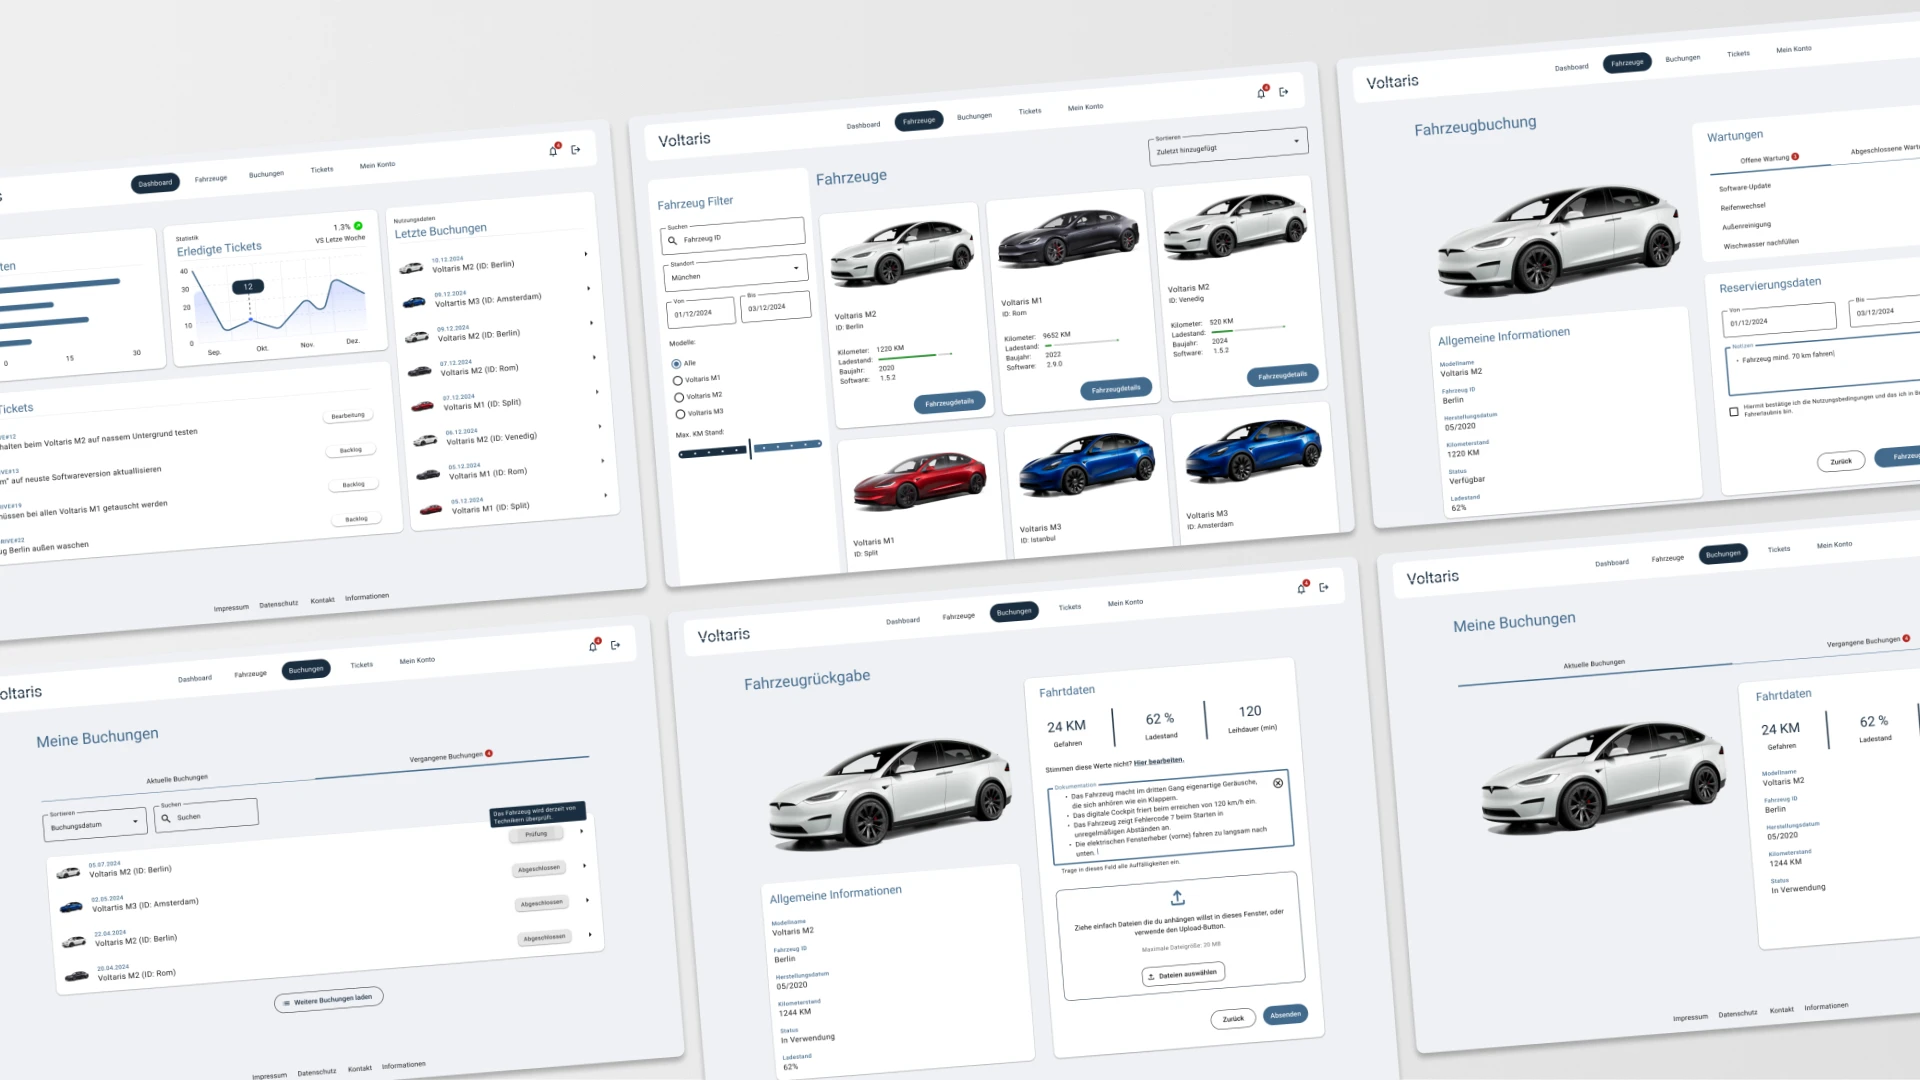This screenshot has height=1080, width=1920.
Task: Click the logout icon beside the bell
Action: click(1285, 92)
